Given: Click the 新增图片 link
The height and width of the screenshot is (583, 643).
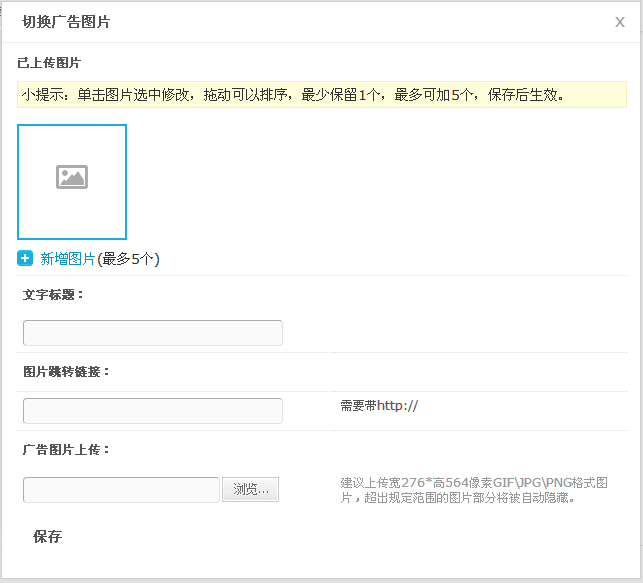Looking at the screenshot, I should (x=67, y=258).
